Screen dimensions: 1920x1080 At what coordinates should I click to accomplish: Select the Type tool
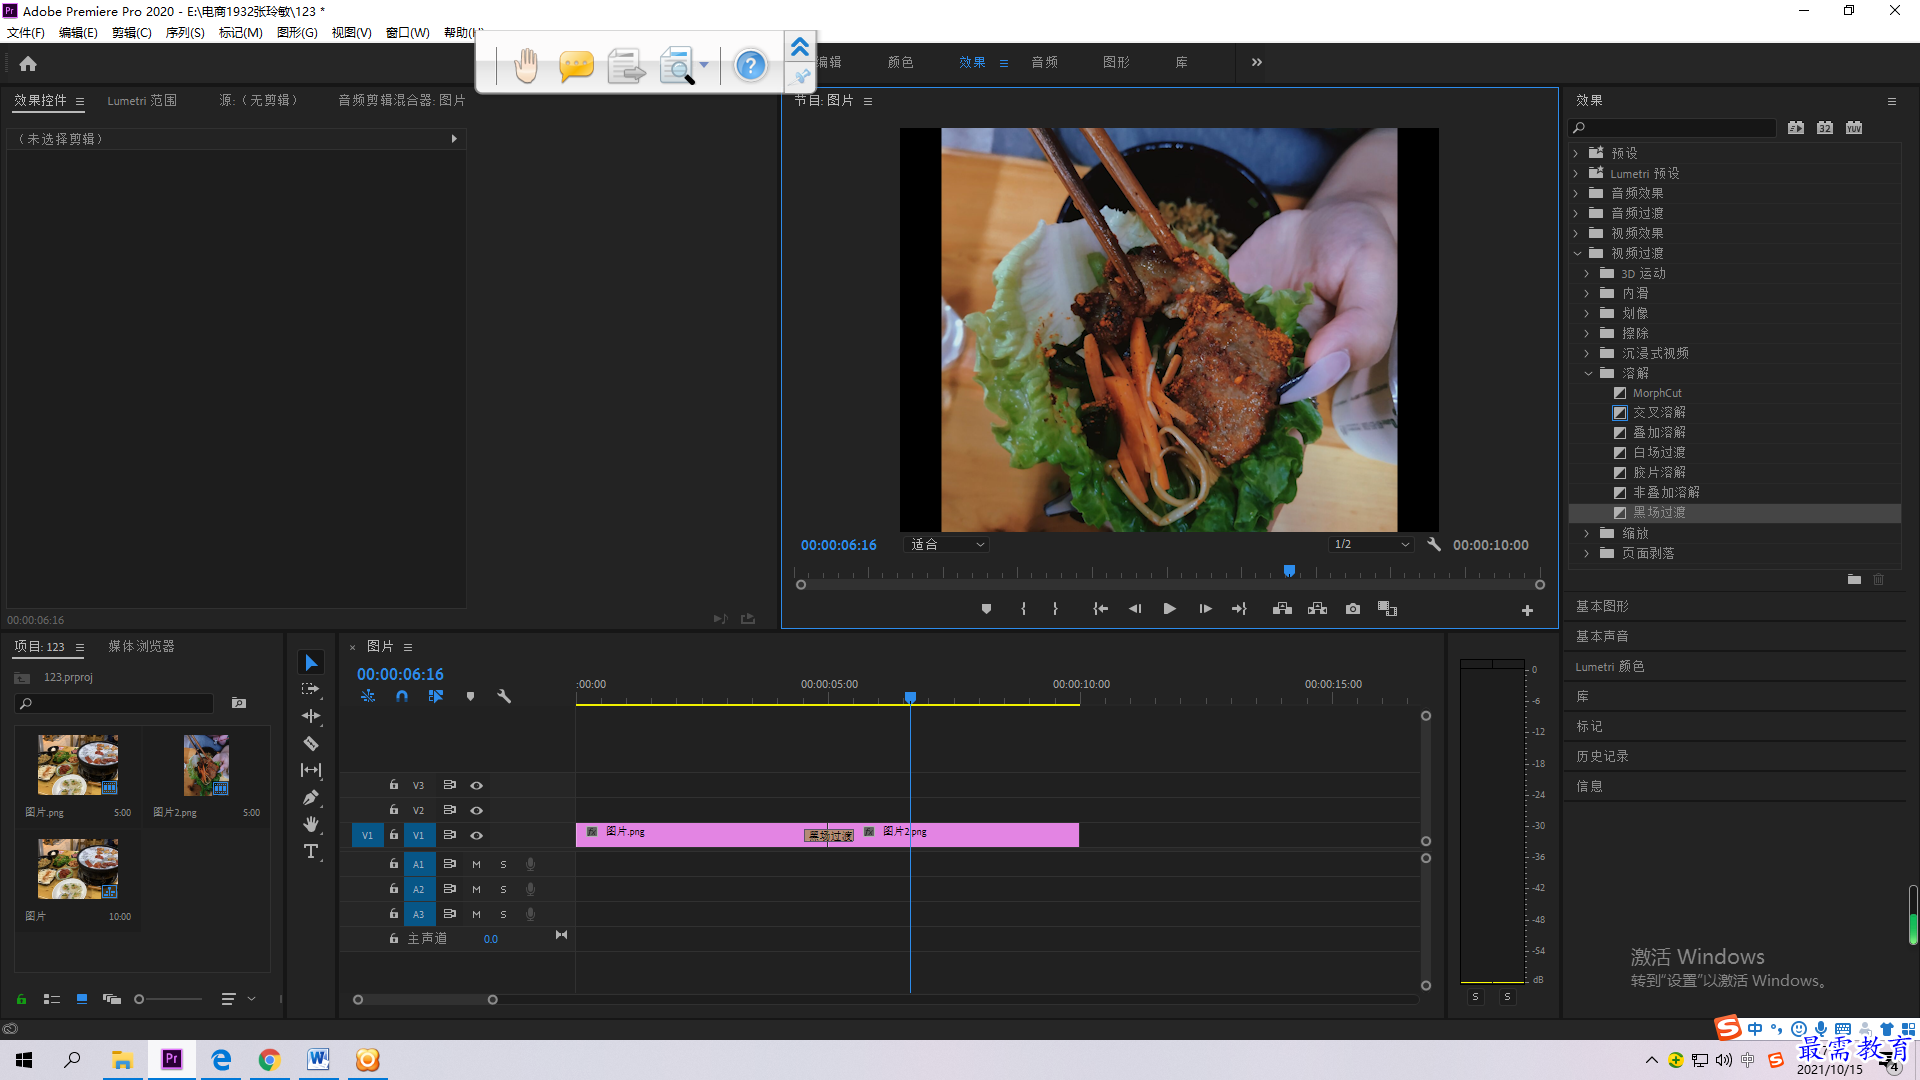(311, 851)
